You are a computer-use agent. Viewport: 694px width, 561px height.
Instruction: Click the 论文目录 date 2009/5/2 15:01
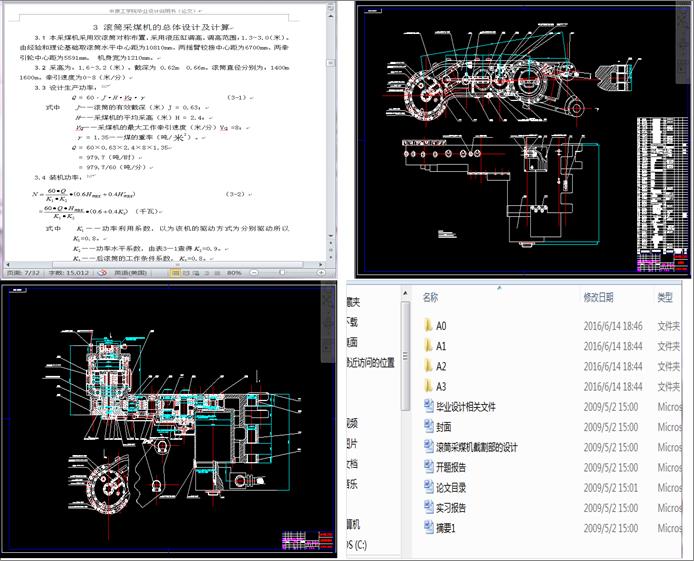point(611,488)
